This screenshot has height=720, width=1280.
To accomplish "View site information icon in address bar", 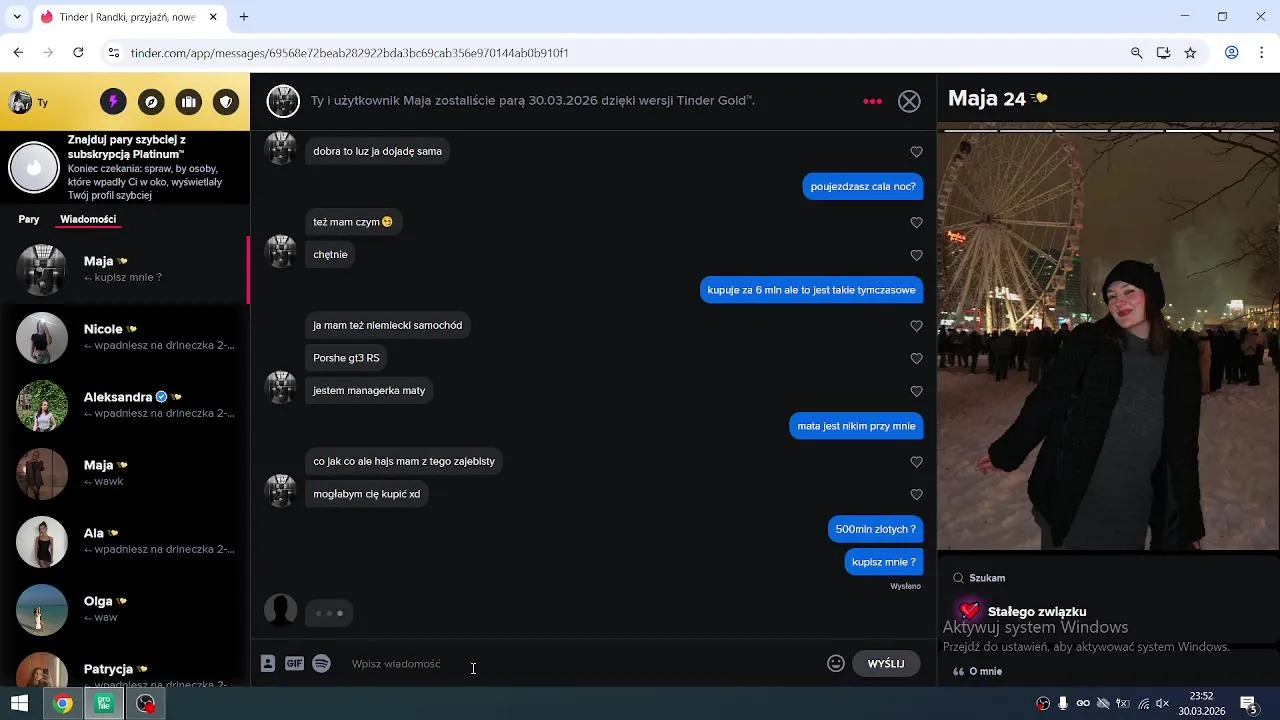I will [114, 52].
